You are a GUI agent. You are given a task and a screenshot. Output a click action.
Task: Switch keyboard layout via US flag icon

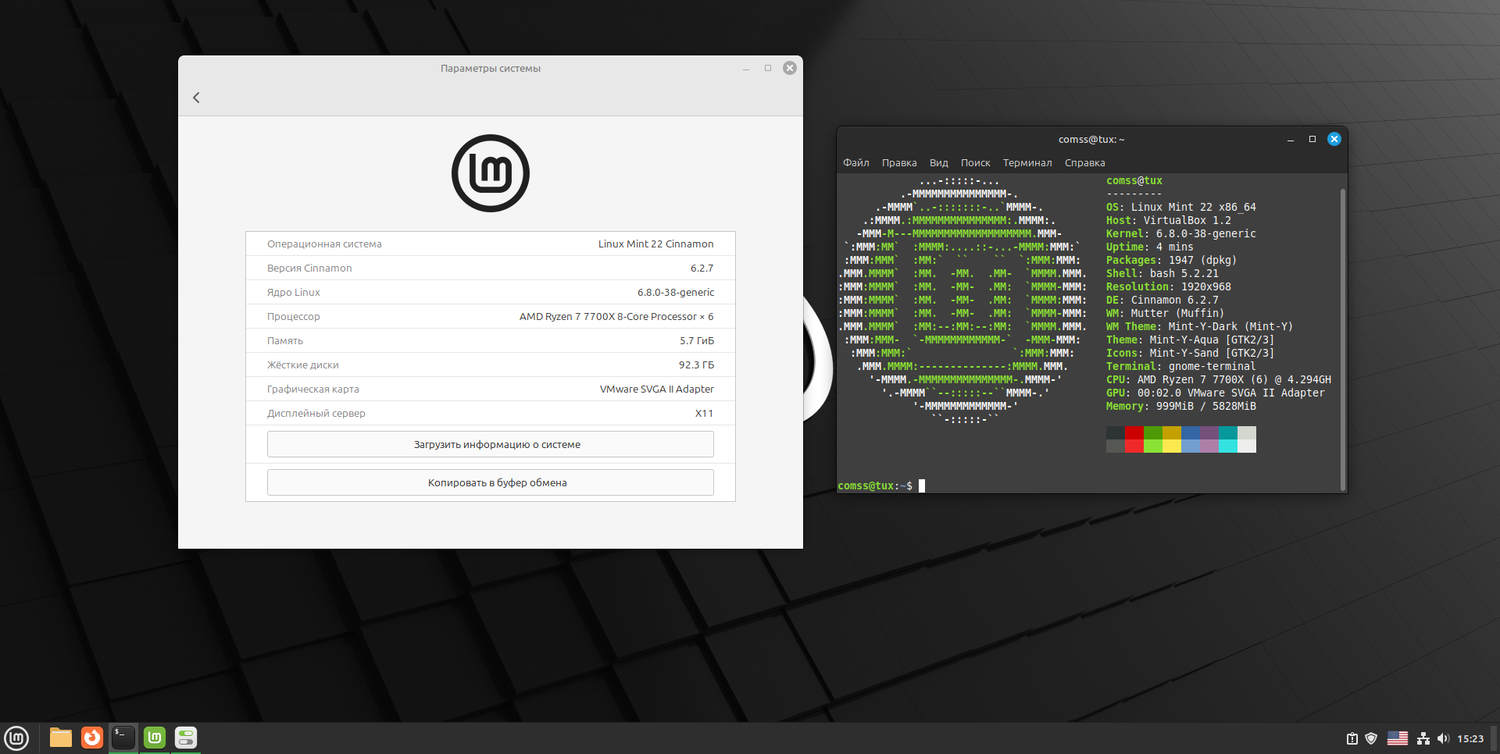pos(1397,739)
